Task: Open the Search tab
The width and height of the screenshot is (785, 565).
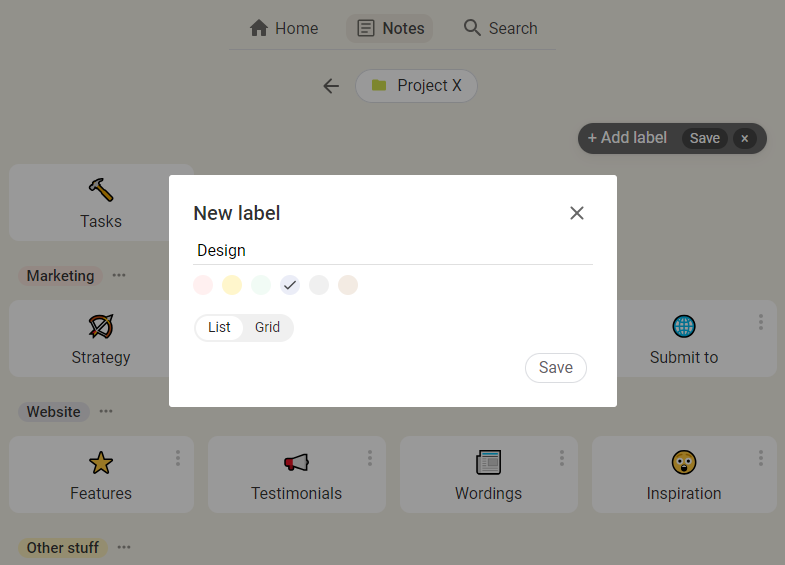Action: pos(501,29)
